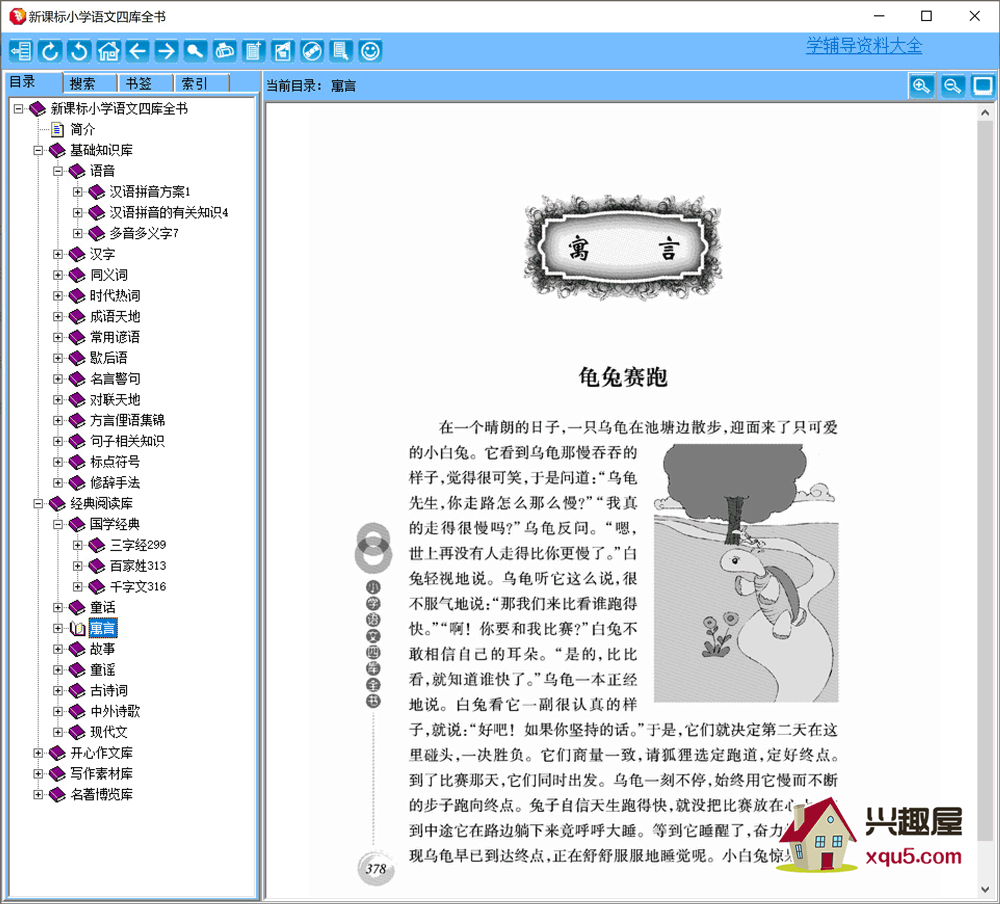Select 千字文316 in the tree
The width and height of the screenshot is (1000, 904).
138,586
